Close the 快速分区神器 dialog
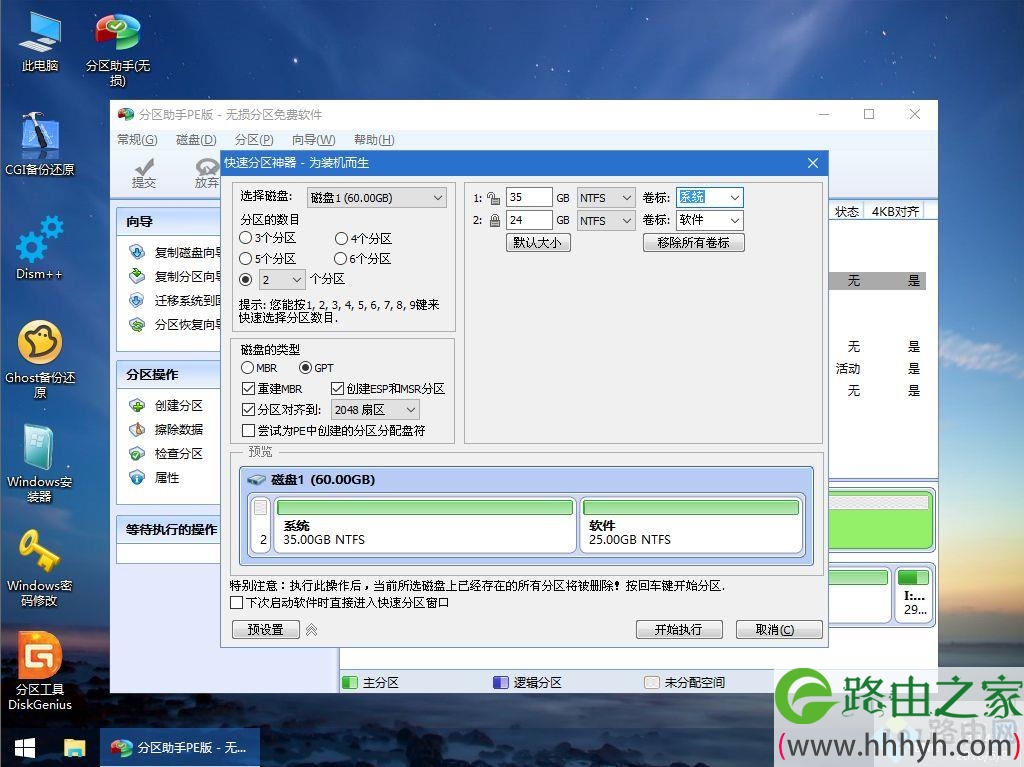Viewport: 1024px width, 767px height. point(813,163)
